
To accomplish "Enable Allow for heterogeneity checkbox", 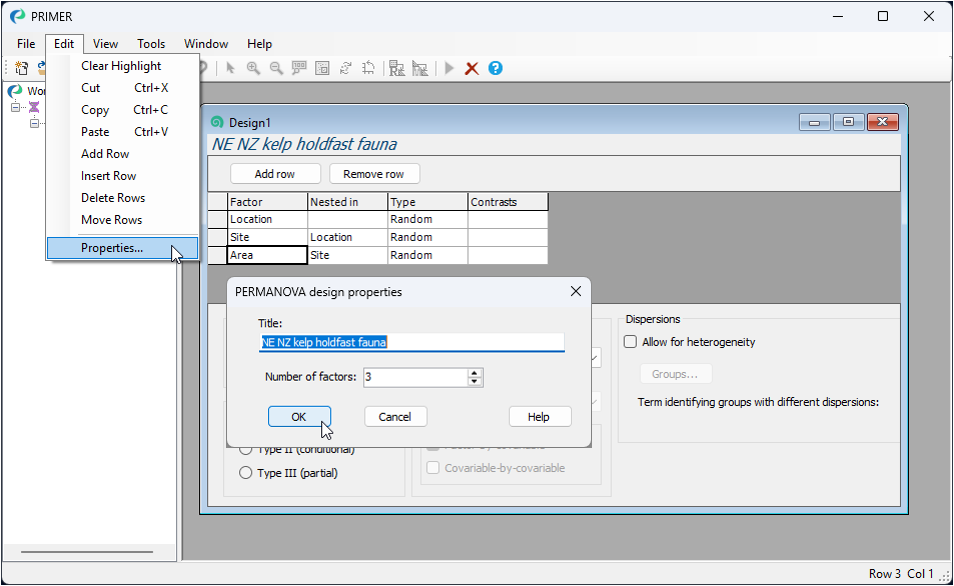I will 631,342.
